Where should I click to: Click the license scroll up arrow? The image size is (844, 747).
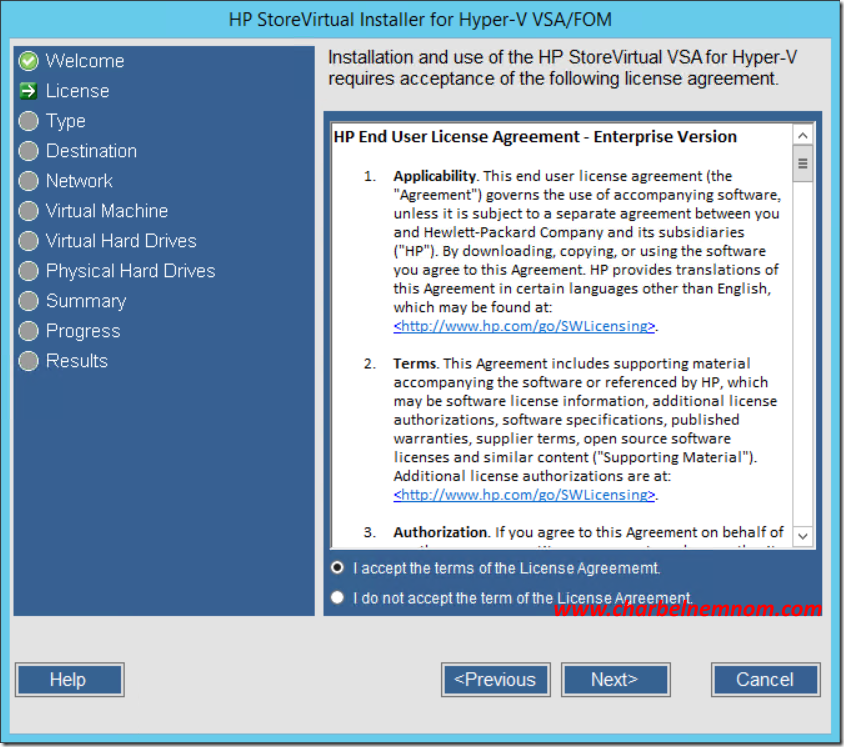point(803,136)
